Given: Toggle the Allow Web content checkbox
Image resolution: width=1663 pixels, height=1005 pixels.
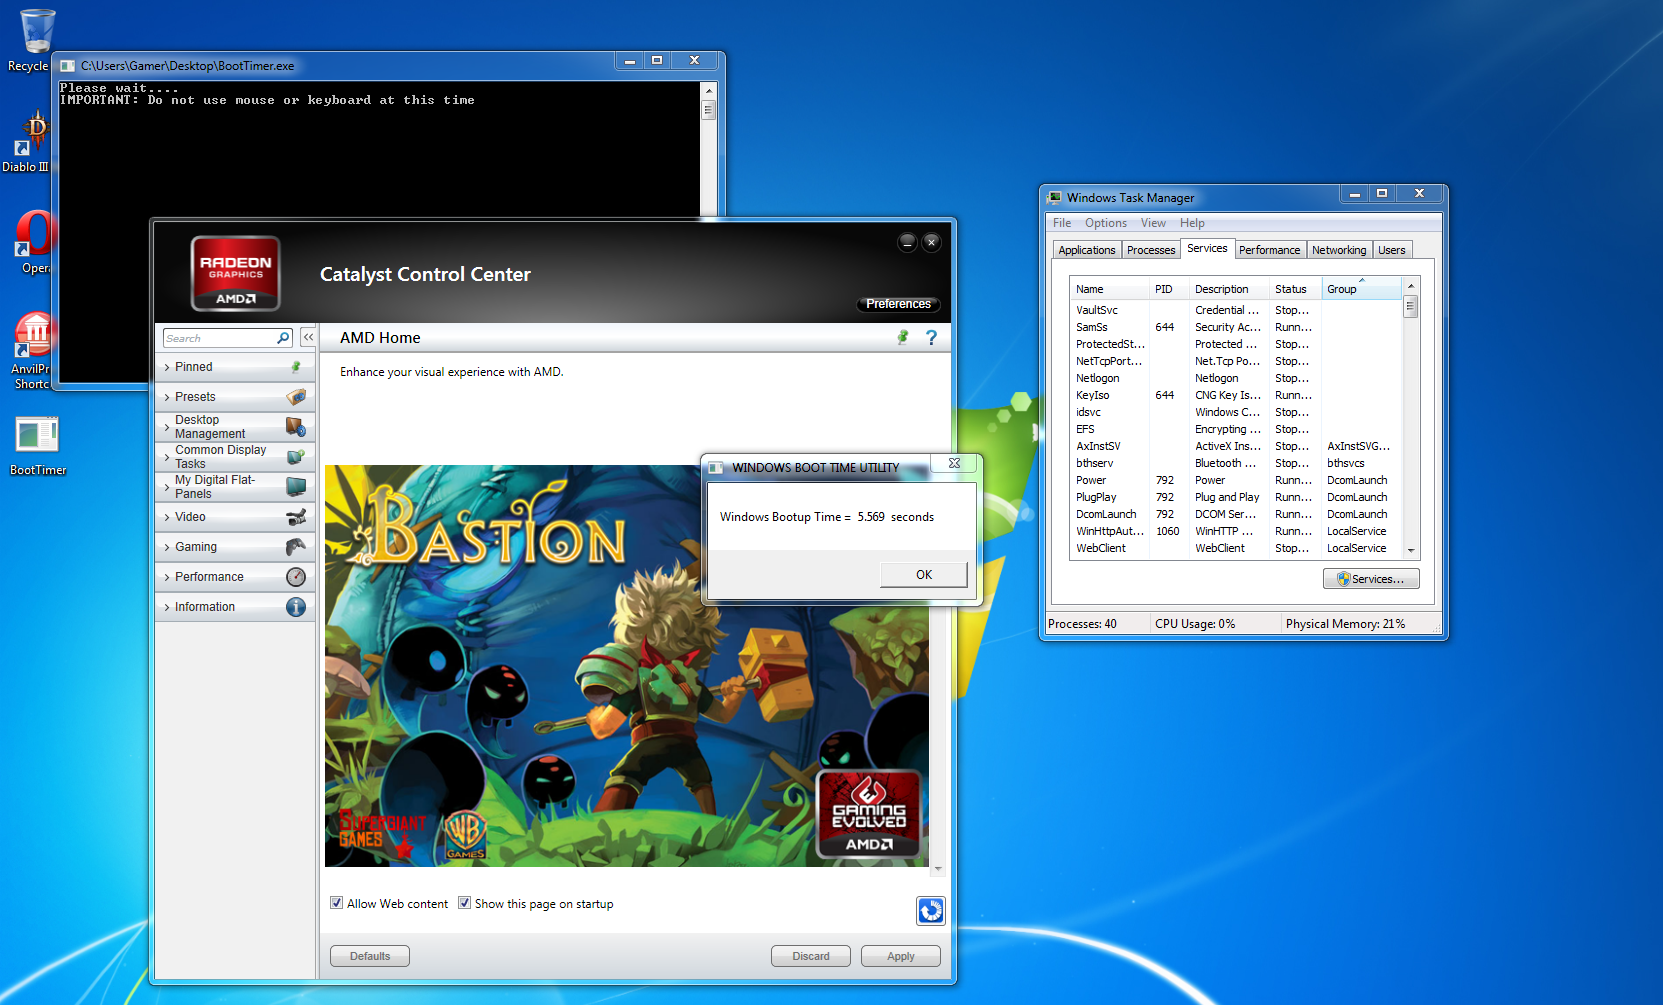Looking at the screenshot, I should click(337, 903).
